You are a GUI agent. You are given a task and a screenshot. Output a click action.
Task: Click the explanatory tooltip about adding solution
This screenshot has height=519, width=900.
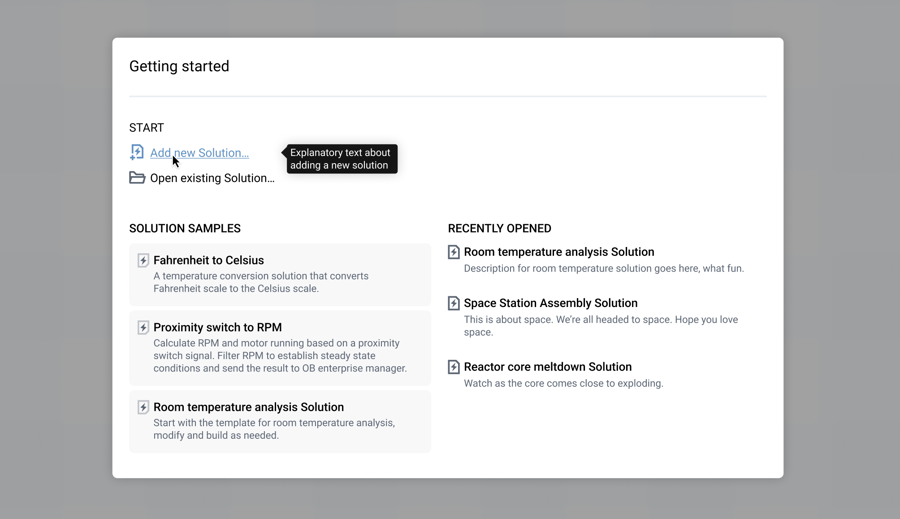(341, 159)
